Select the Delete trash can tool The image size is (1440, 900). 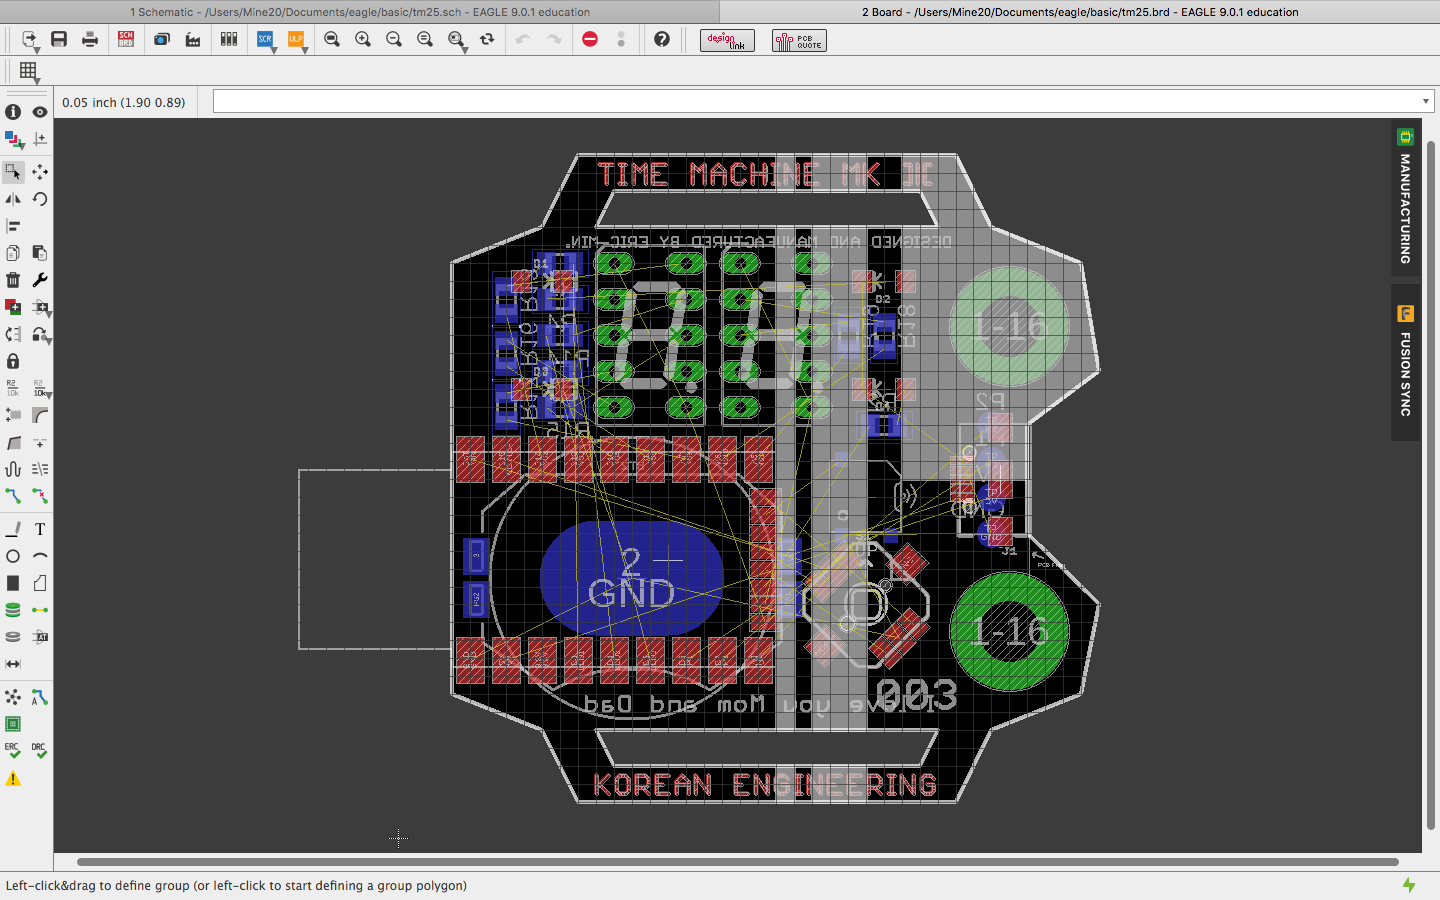[x=13, y=280]
